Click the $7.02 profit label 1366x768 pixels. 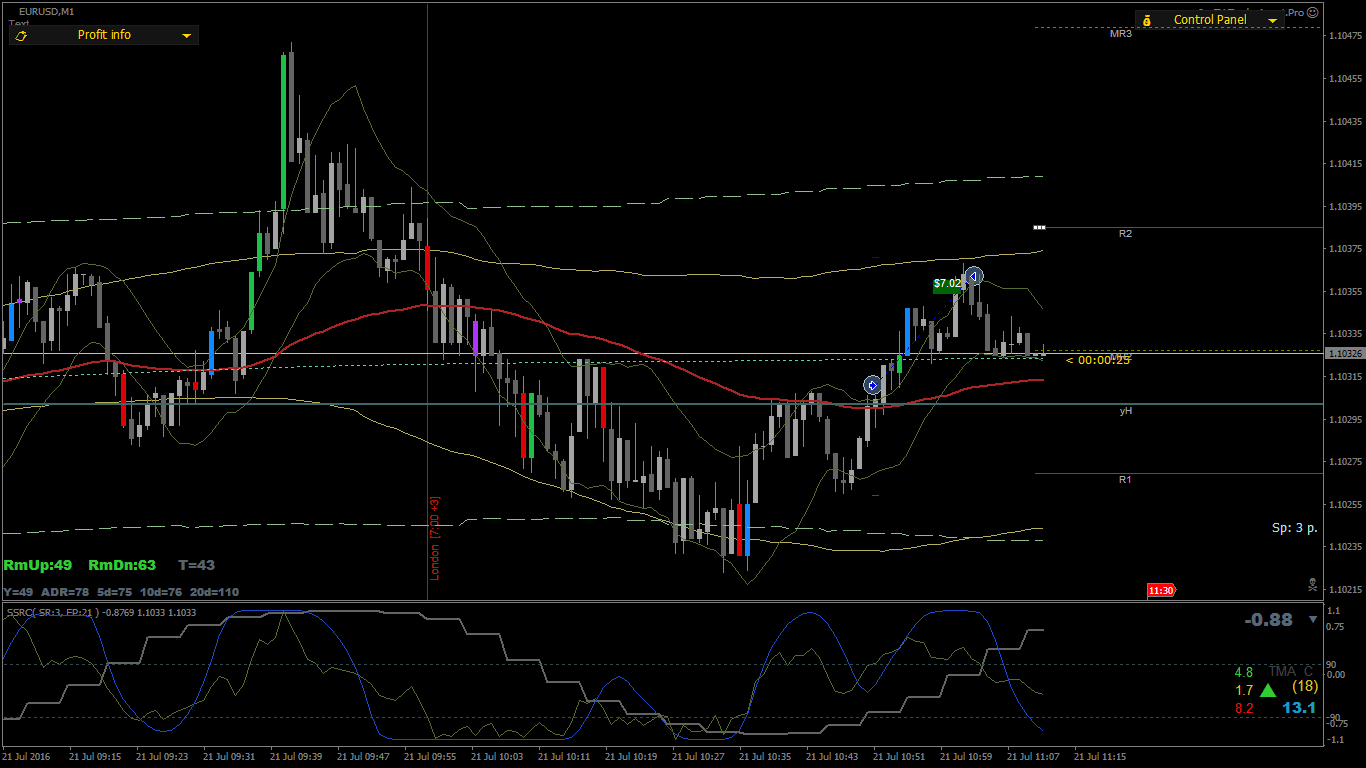coord(948,284)
